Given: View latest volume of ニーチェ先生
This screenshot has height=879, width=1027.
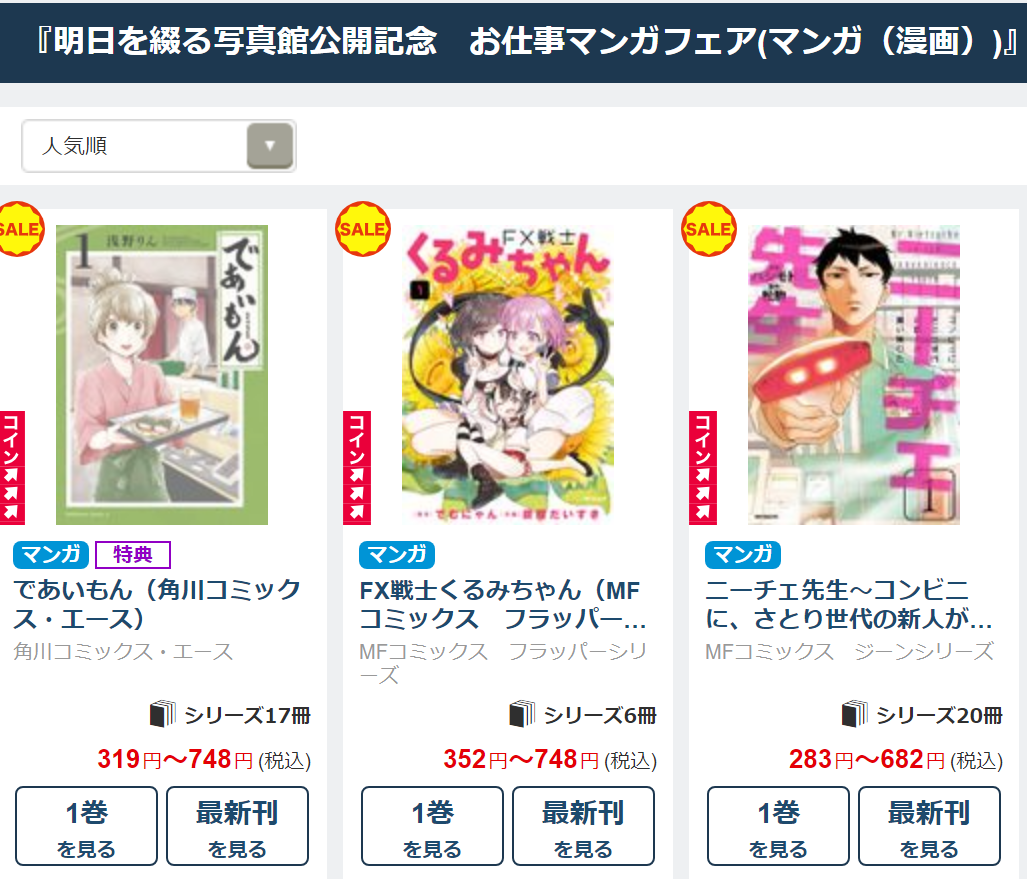Looking at the screenshot, I should pos(929,826).
